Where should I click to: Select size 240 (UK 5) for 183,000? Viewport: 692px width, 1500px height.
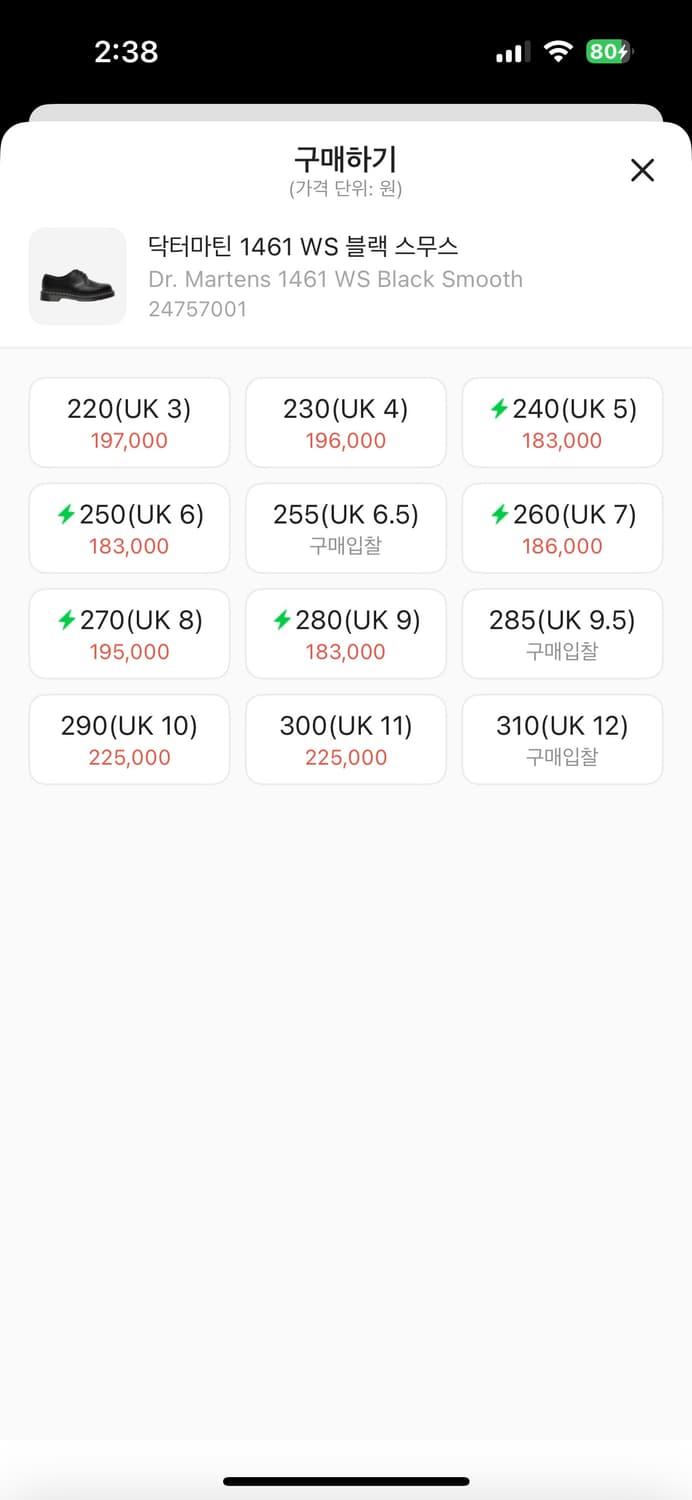(562, 422)
